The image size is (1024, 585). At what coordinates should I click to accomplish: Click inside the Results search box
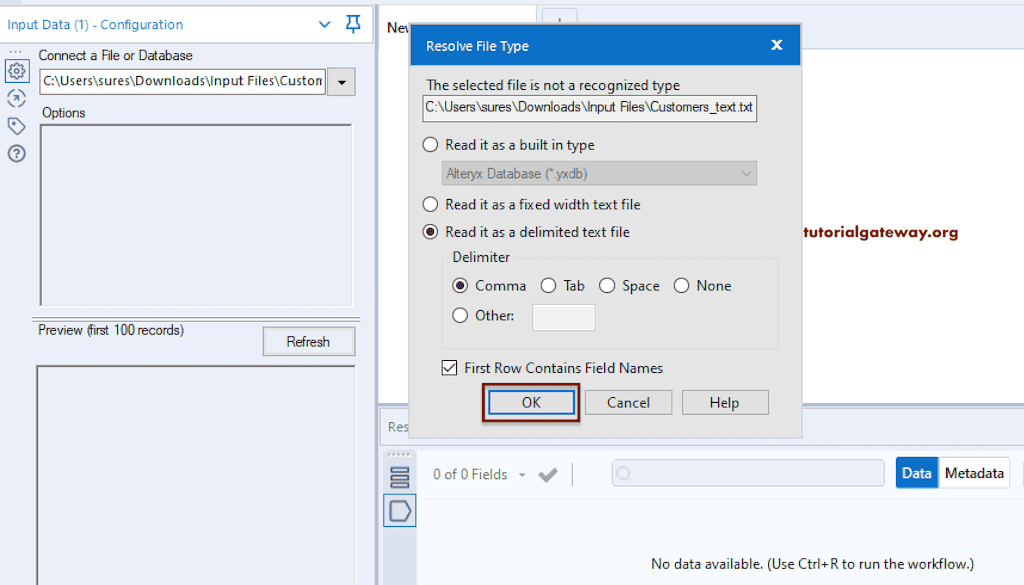[747, 473]
